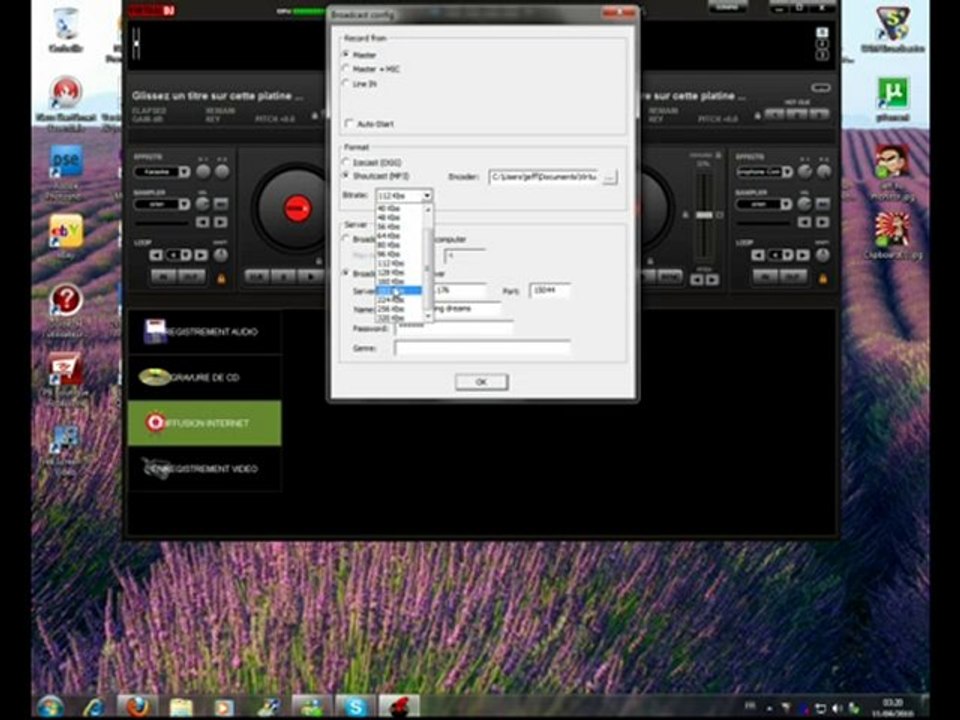Expand left deck Sampler dropdown arrow
The height and width of the screenshot is (720, 960).
[x=184, y=204]
